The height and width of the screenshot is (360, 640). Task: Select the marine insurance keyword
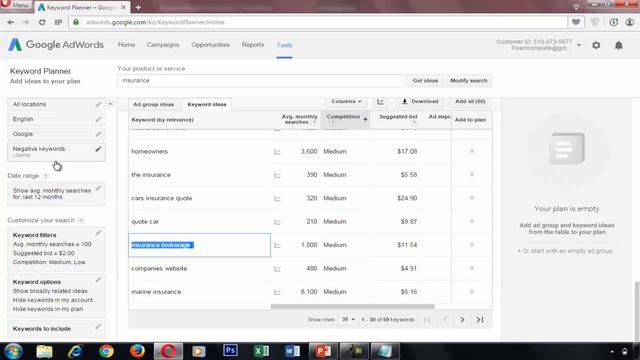[x=156, y=292]
